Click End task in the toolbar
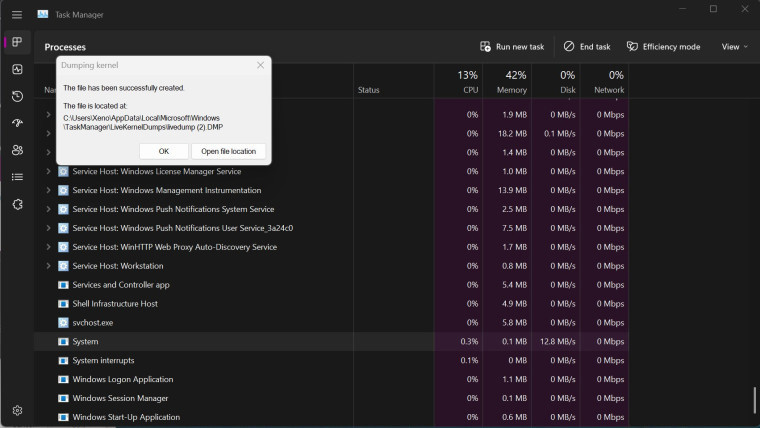This screenshot has height=428, width=760. click(587, 47)
